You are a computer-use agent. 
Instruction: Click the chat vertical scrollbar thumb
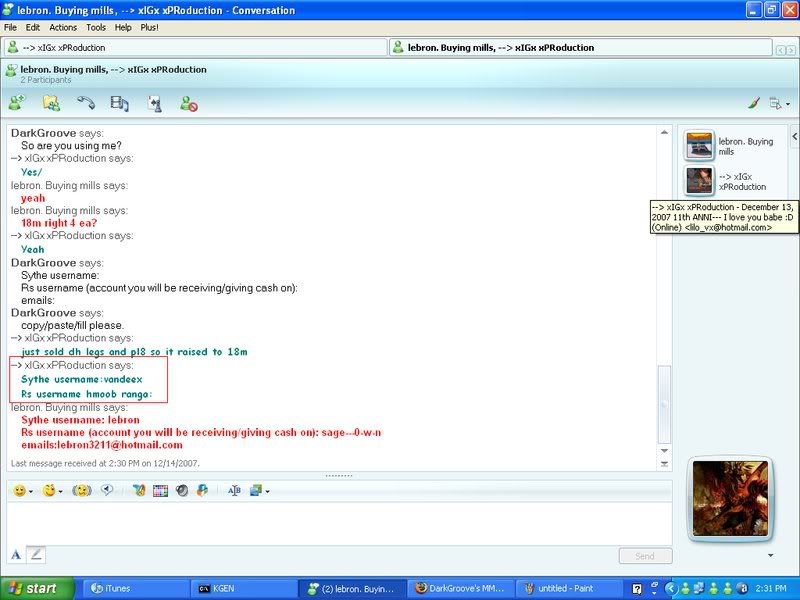pyautogui.click(x=664, y=404)
